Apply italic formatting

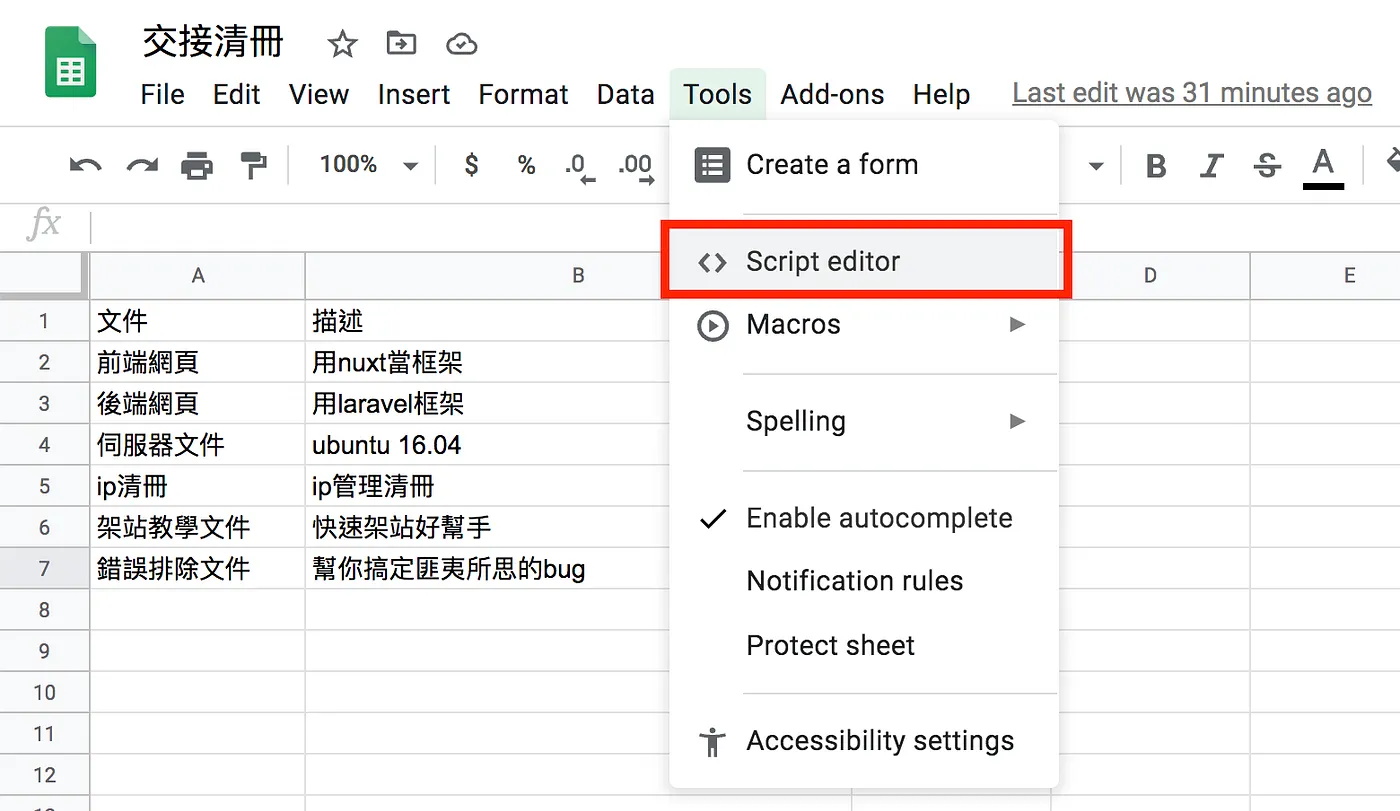tap(1212, 165)
